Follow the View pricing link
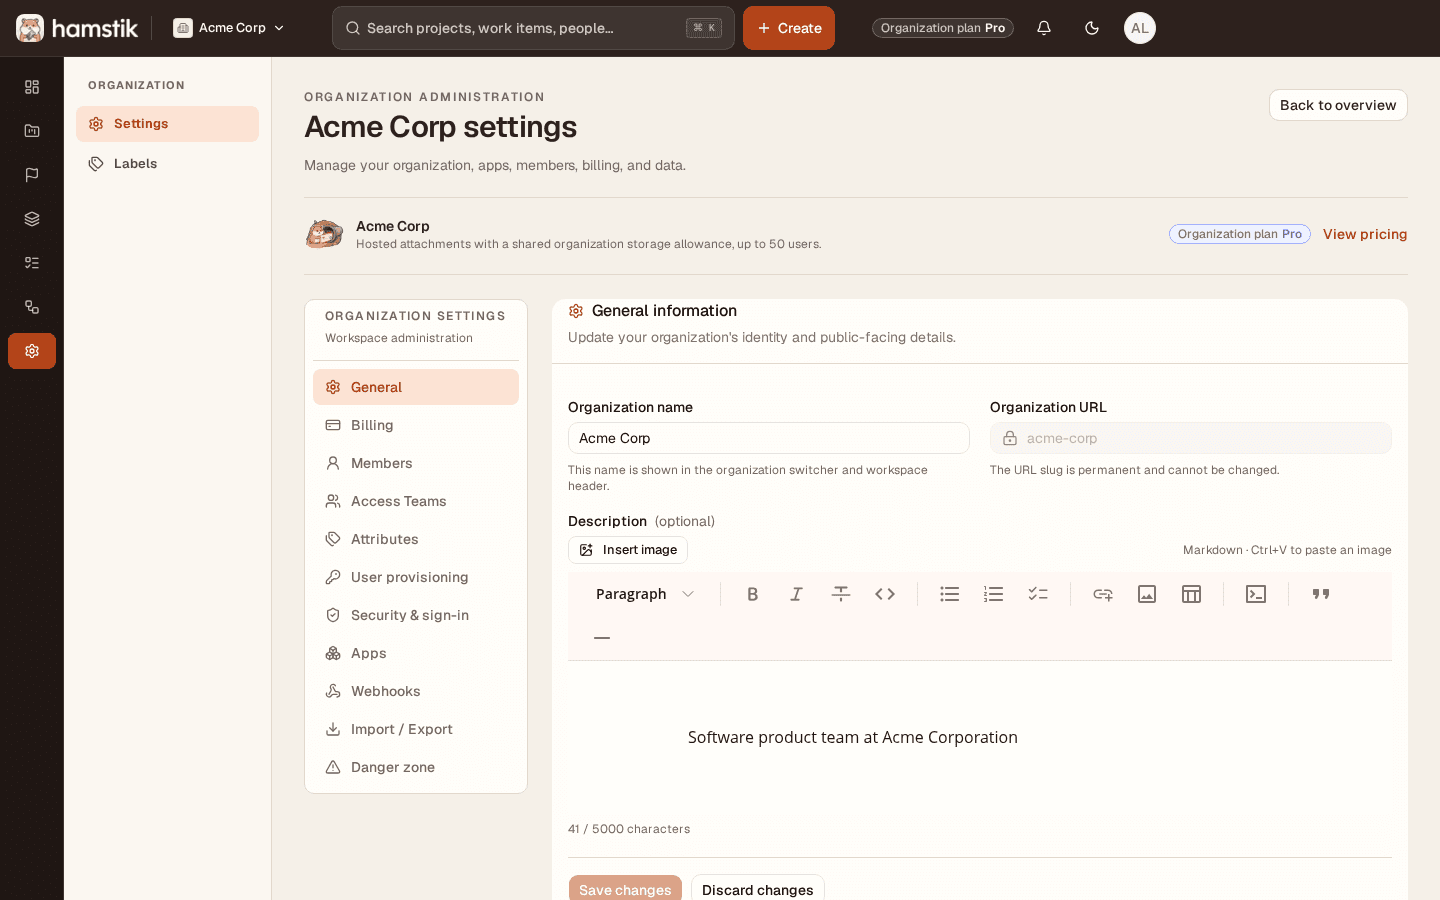This screenshot has height=900, width=1440. pyautogui.click(x=1365, y=234)
